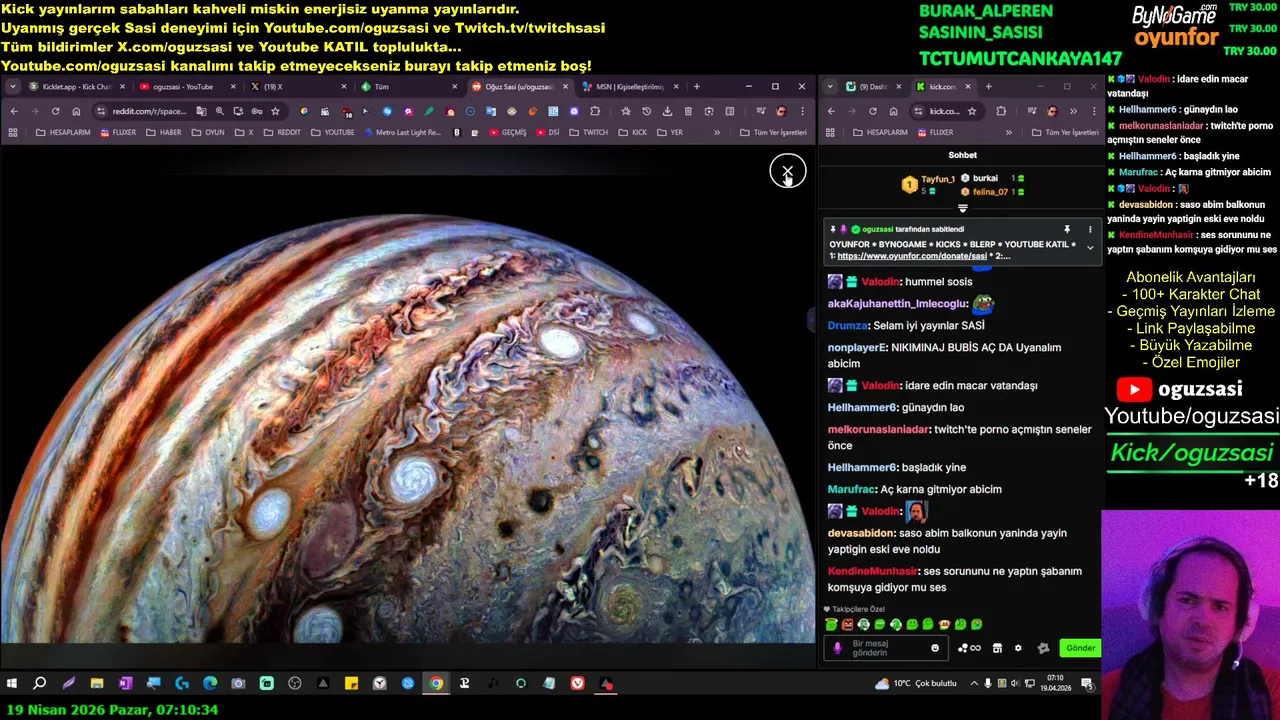Open Tüm Yer İşaretleri in left browser
This screenshot has width=1280, height=720.
(x=773, y=132)
